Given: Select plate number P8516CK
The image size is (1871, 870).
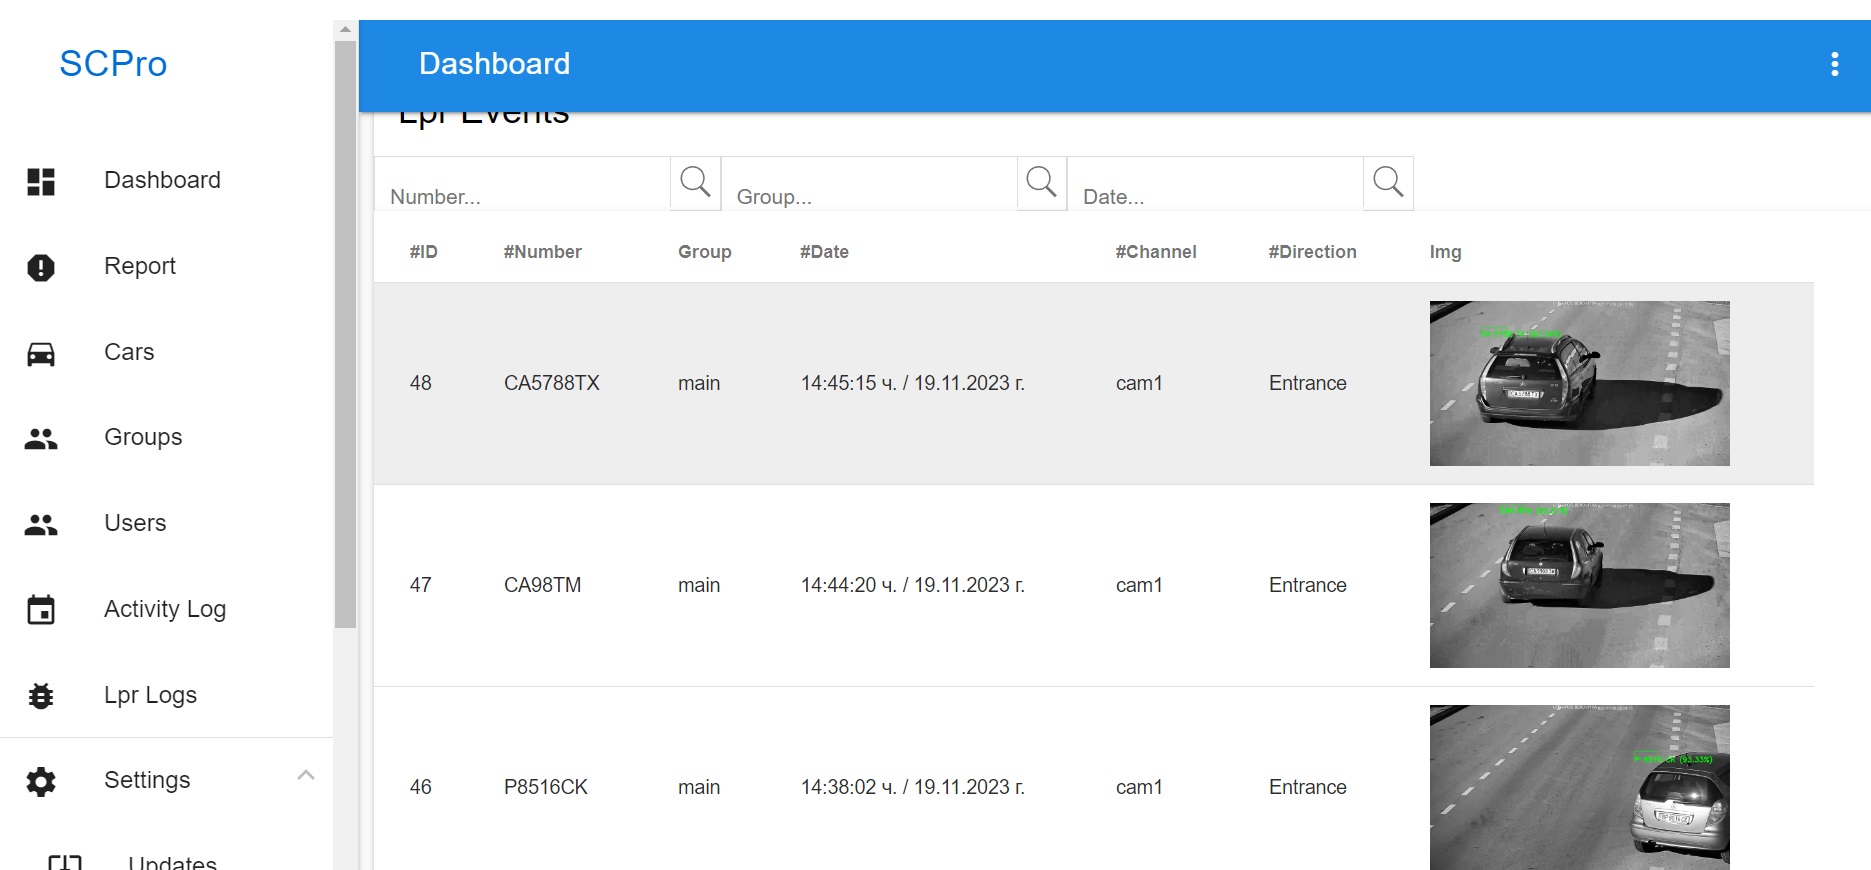Looking at the screenshot, I should coord(546,787).
